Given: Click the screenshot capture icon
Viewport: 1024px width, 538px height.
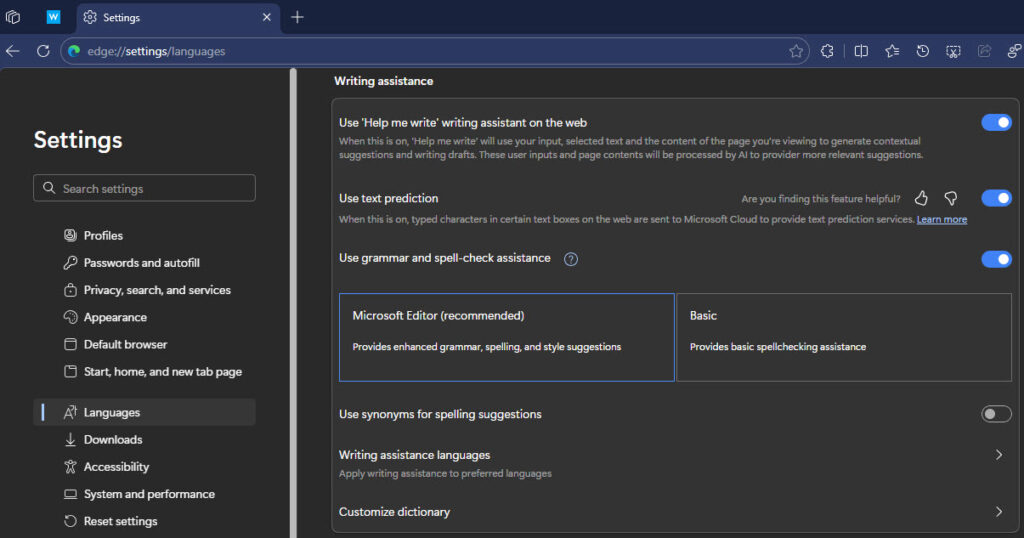Looking at the screenshot, I should [x=953, y=51].
